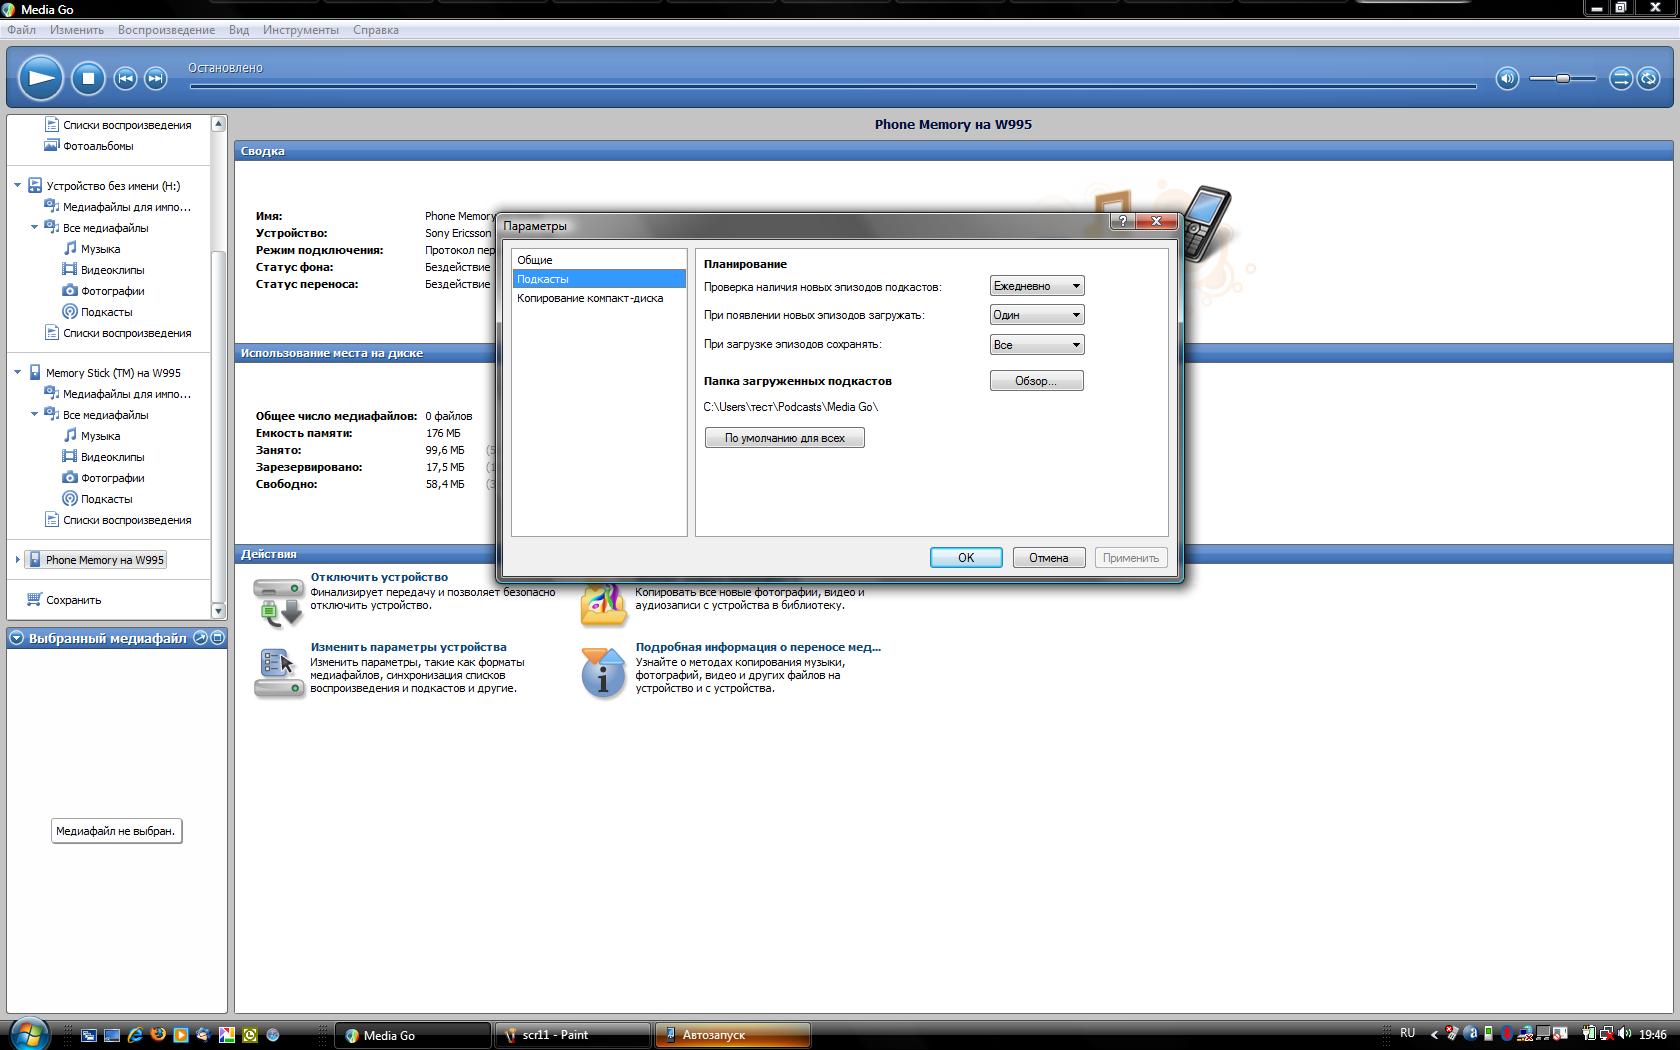Skip to the next track
Screen dimensions: 1680x1050
pyautogui.click(x=155, y=79)
